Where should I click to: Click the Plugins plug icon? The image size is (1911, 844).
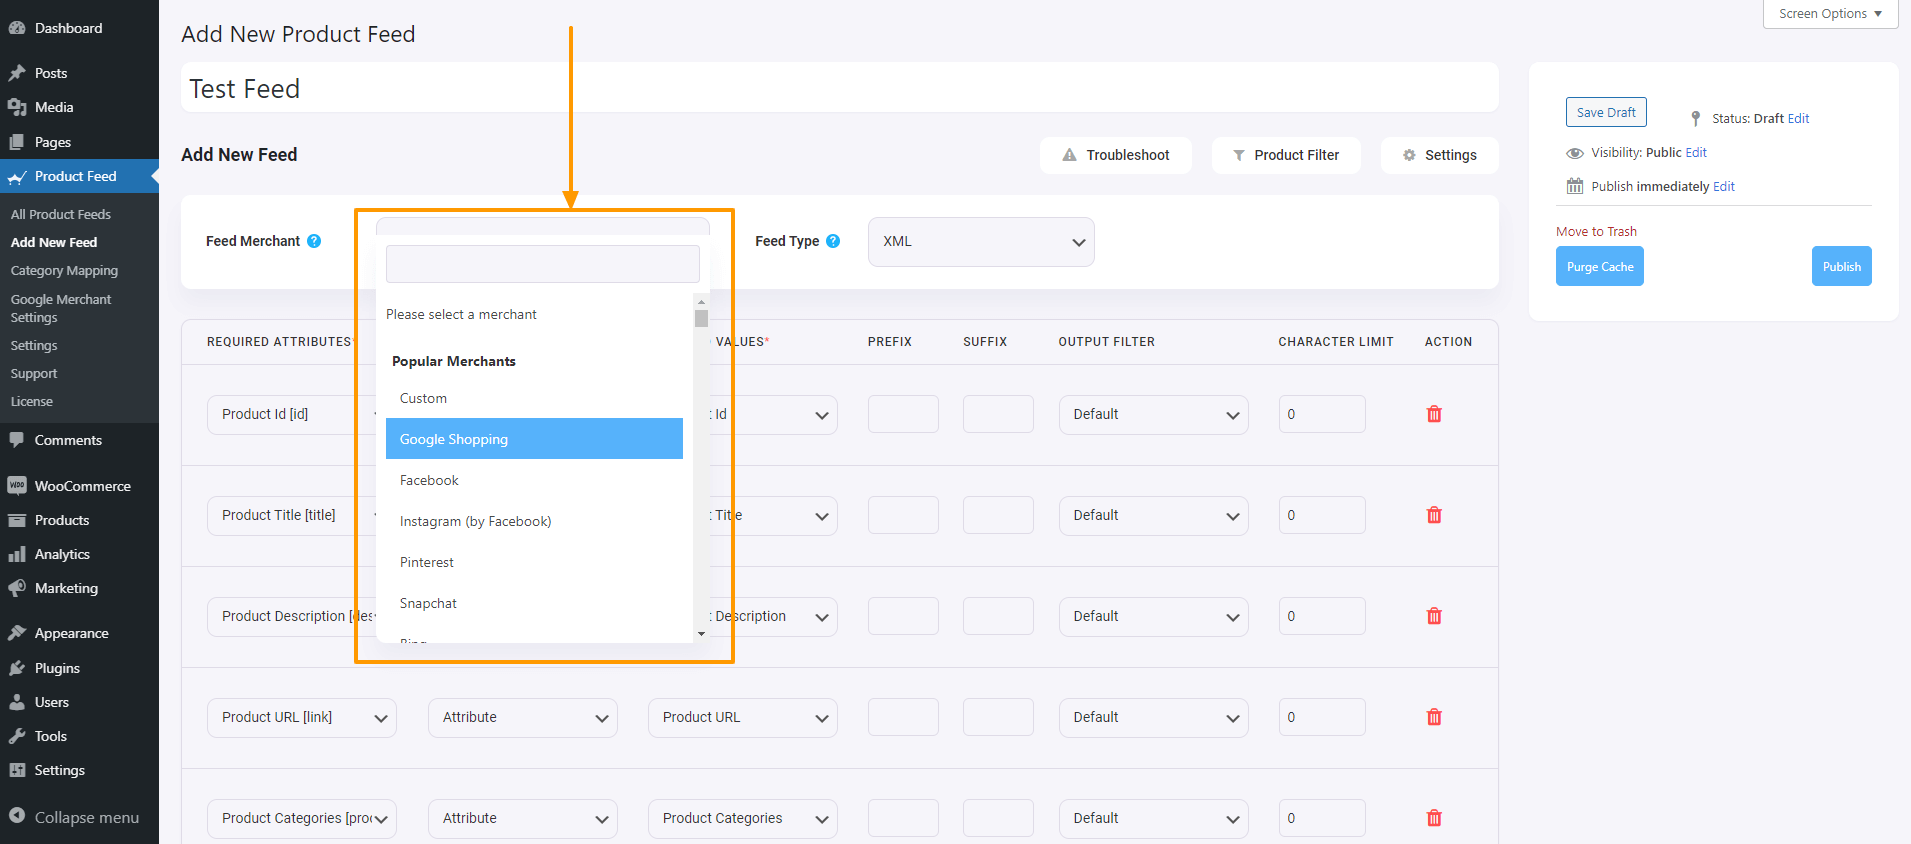tap(17, 668)
